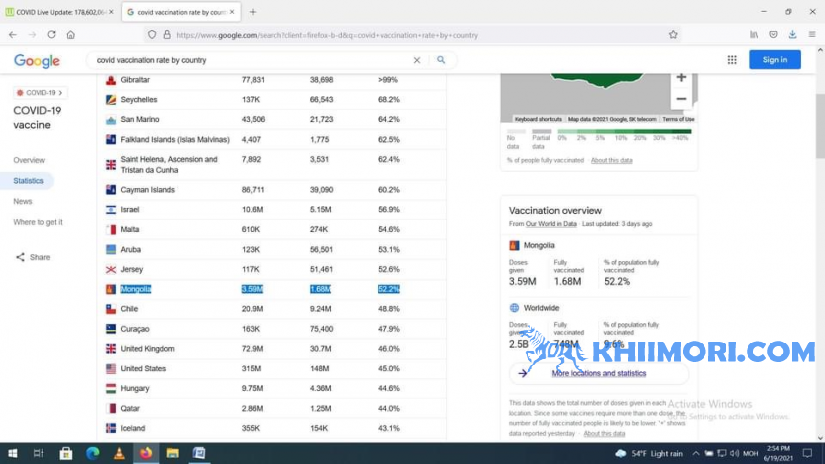This screenshot has height=464, width=825.
Task: Open the News section in sidebar
Action: click(x=23, y=201)
